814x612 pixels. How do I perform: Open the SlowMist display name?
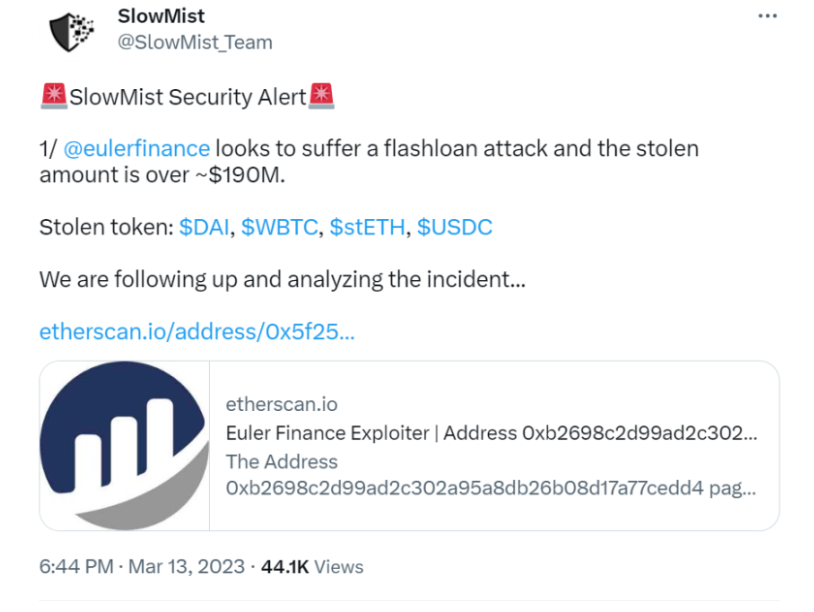click(161, 16)
